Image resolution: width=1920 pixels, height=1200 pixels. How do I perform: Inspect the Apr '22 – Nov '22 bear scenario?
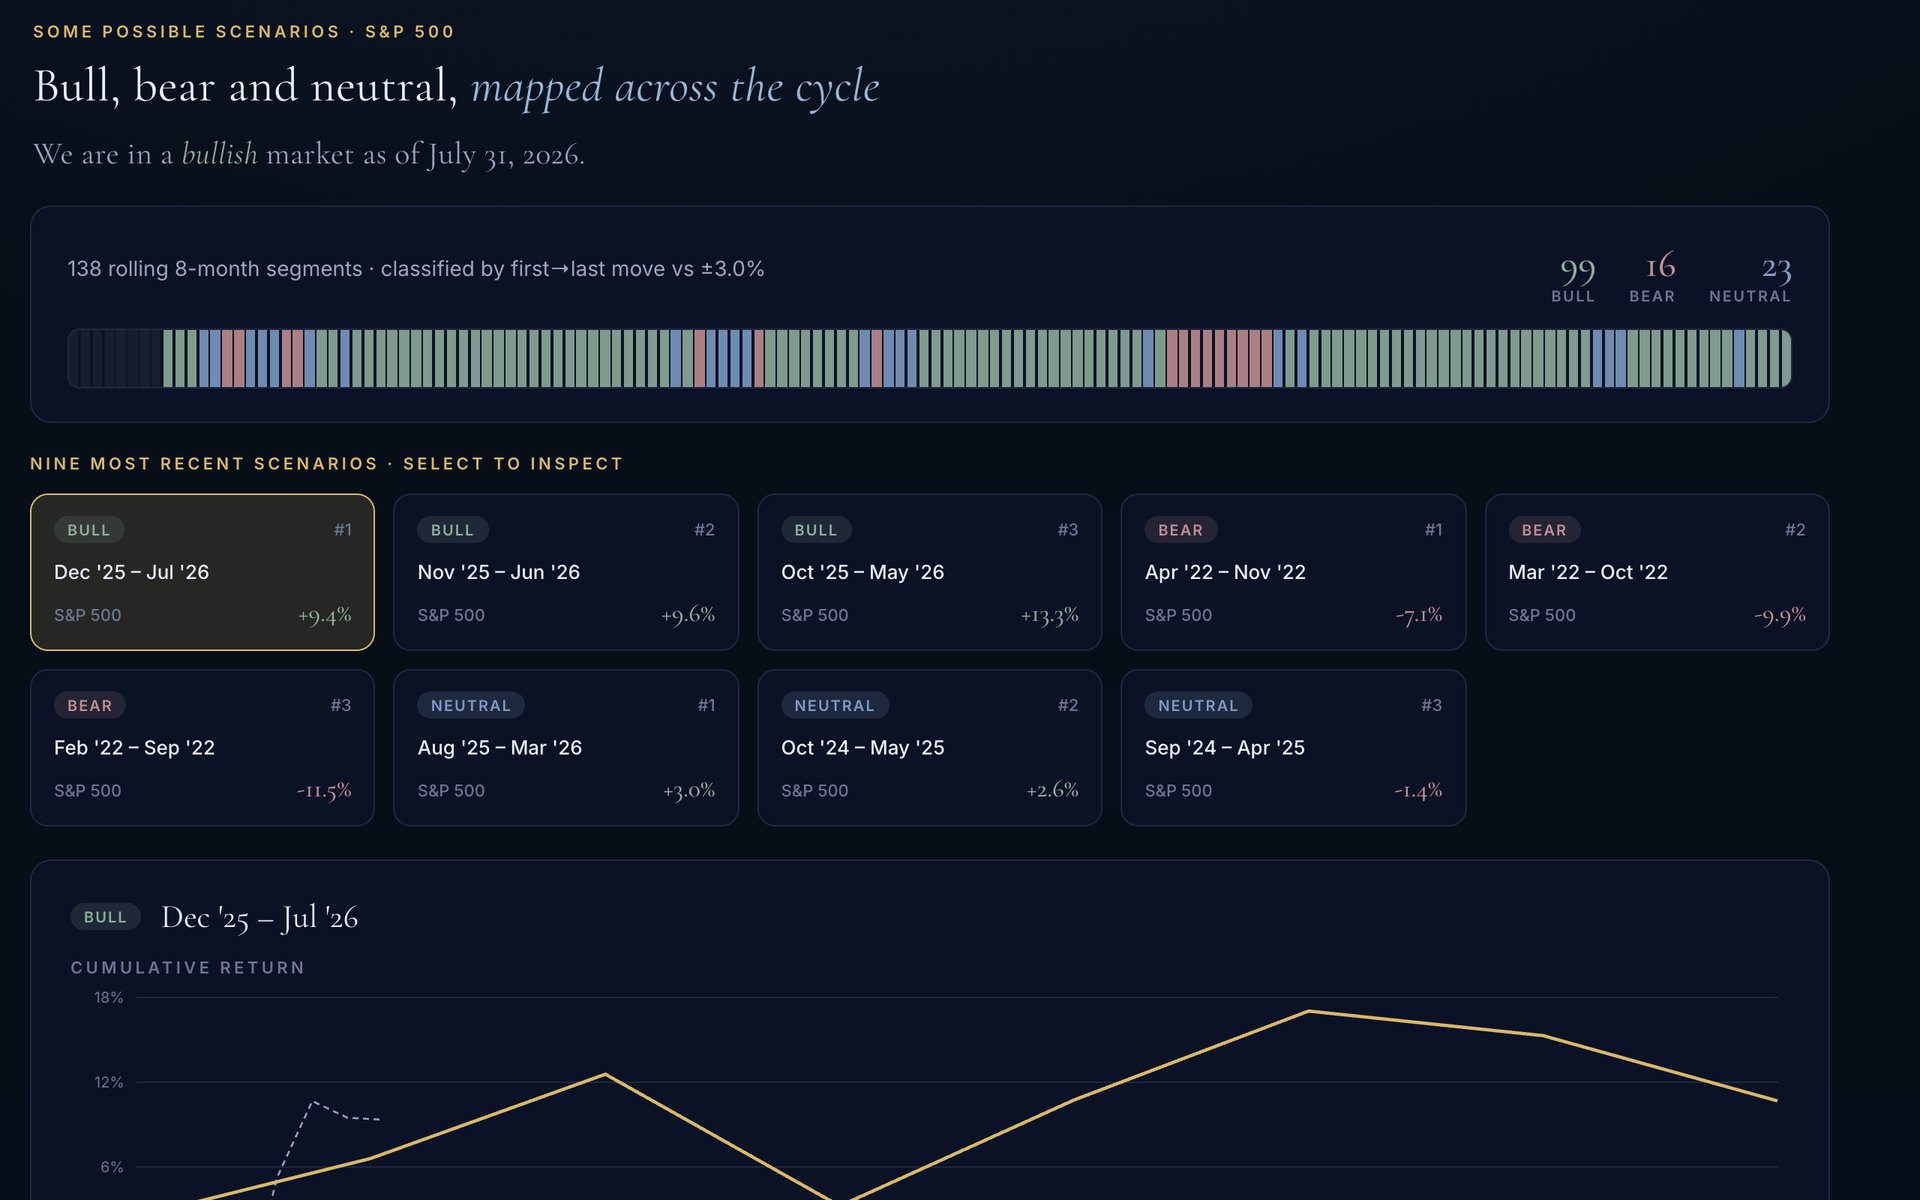coord(1293,572)
